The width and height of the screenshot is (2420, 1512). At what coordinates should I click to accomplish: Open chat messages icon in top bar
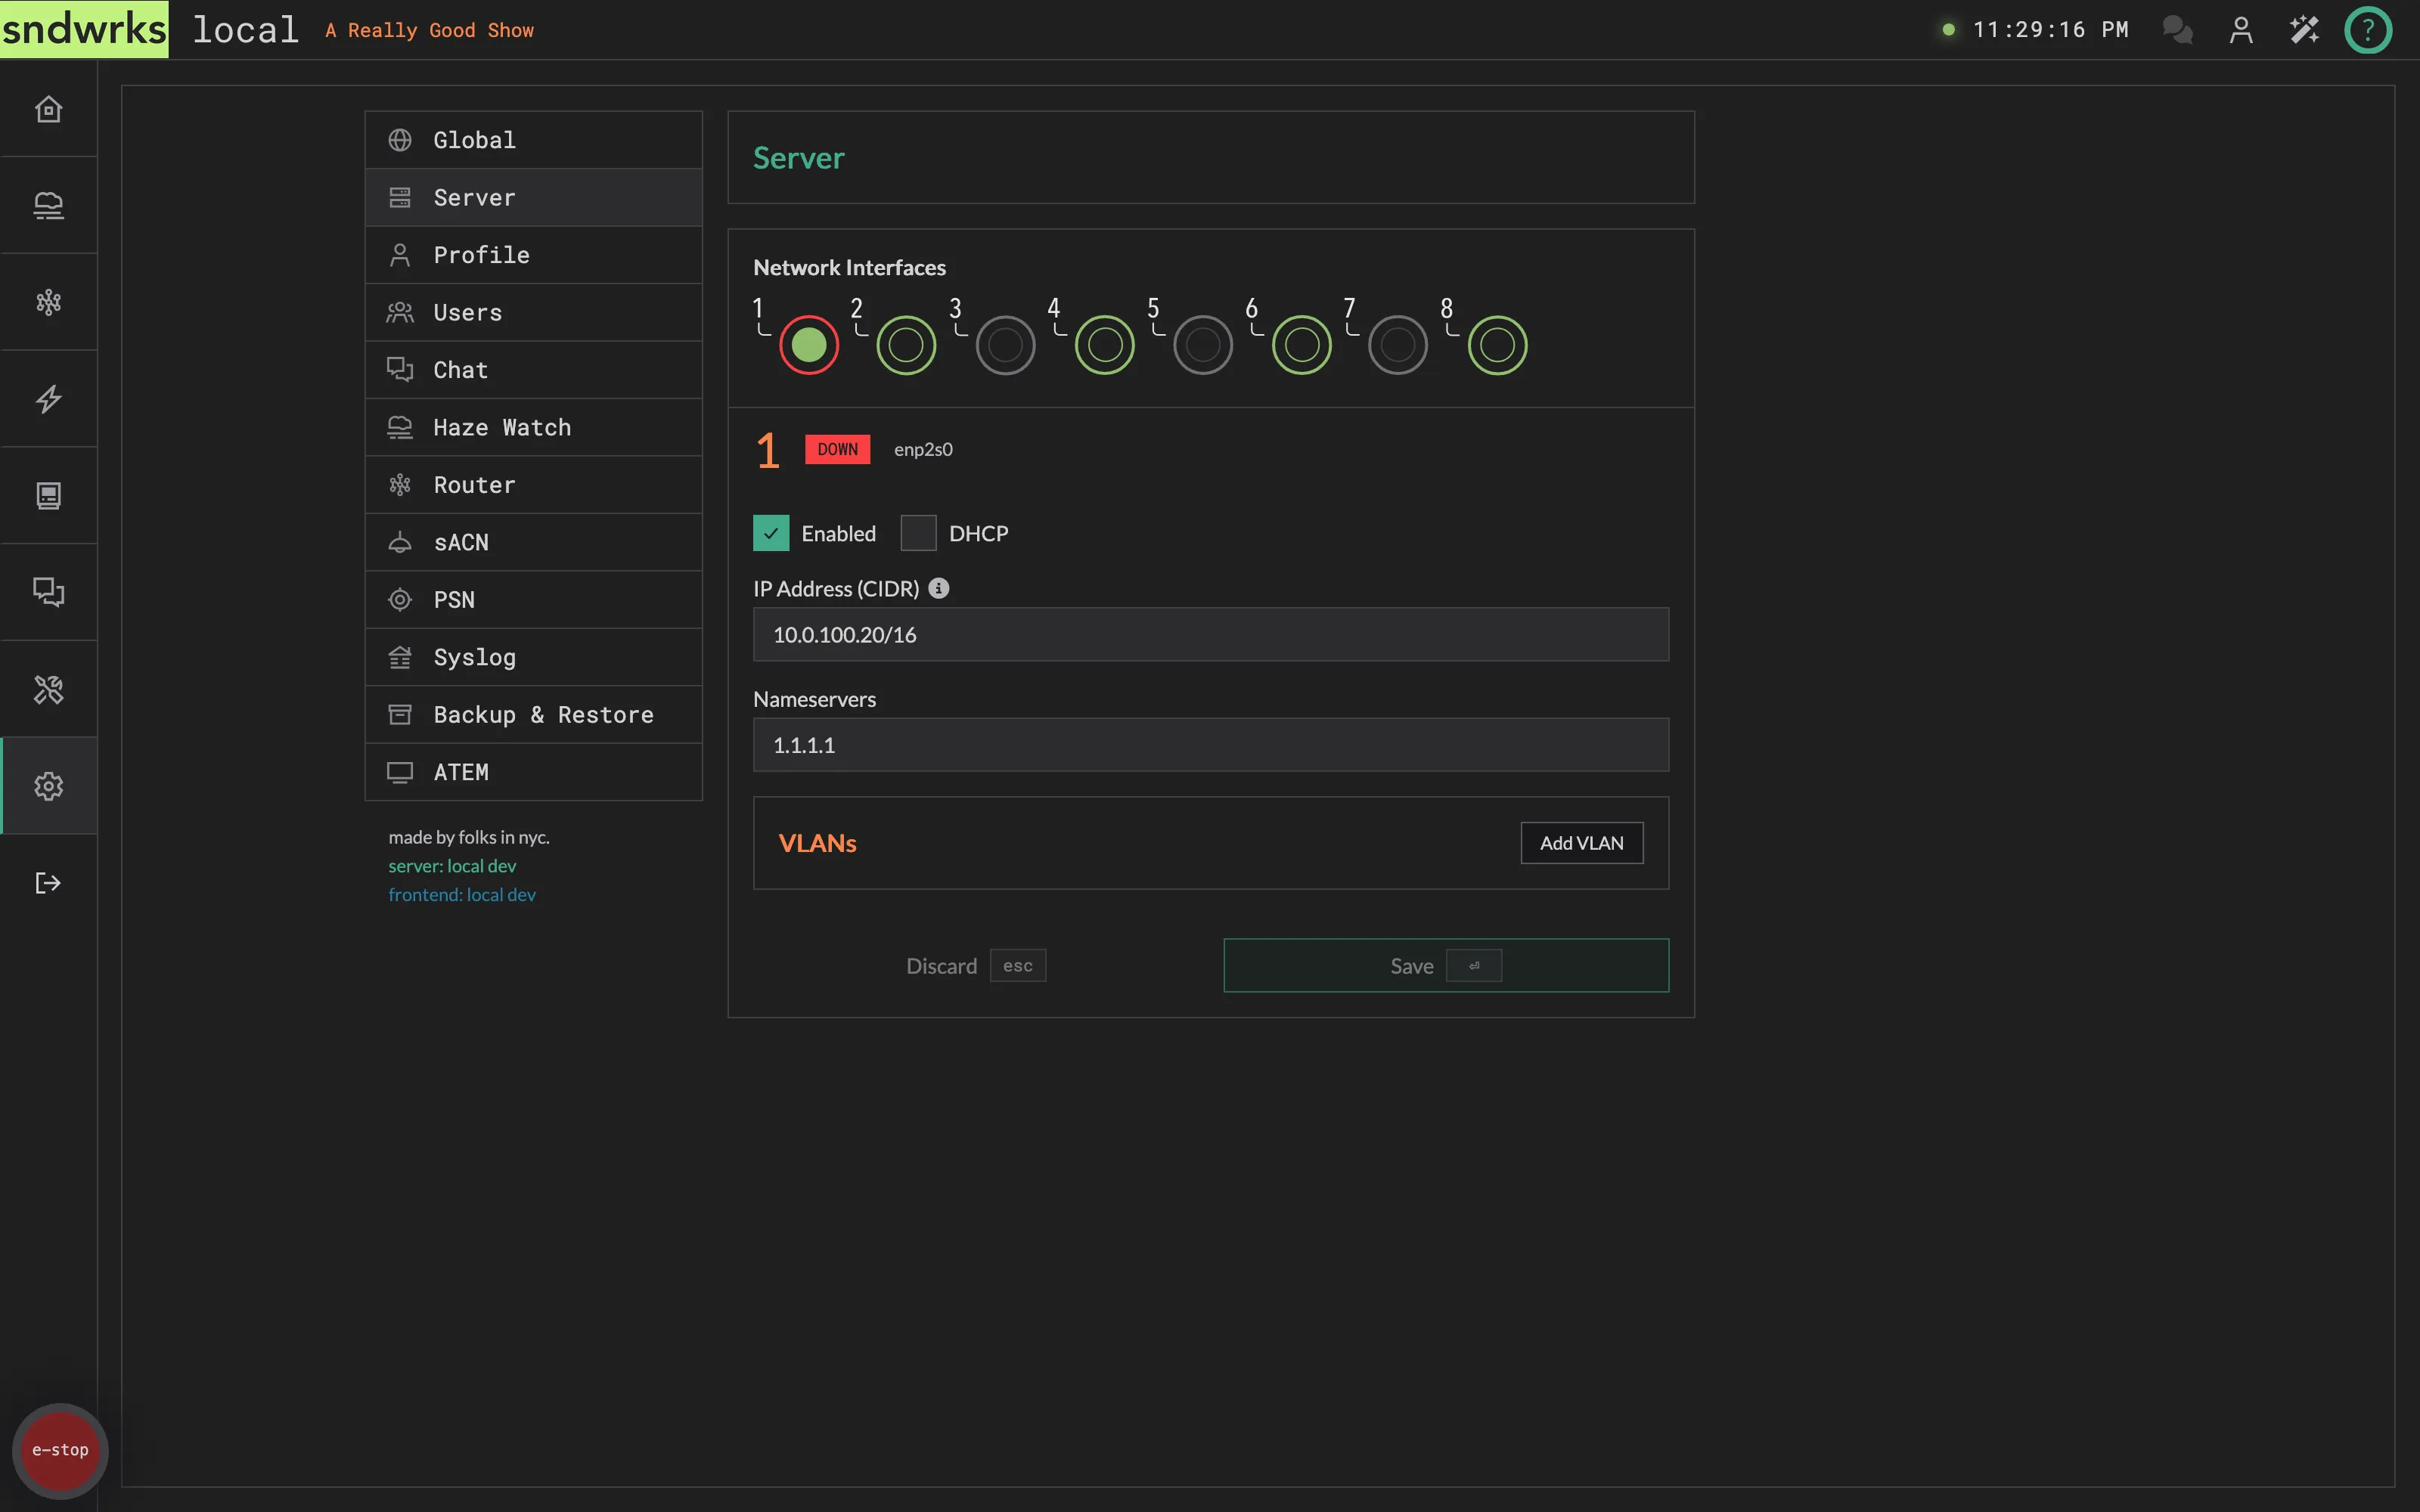2177,30
